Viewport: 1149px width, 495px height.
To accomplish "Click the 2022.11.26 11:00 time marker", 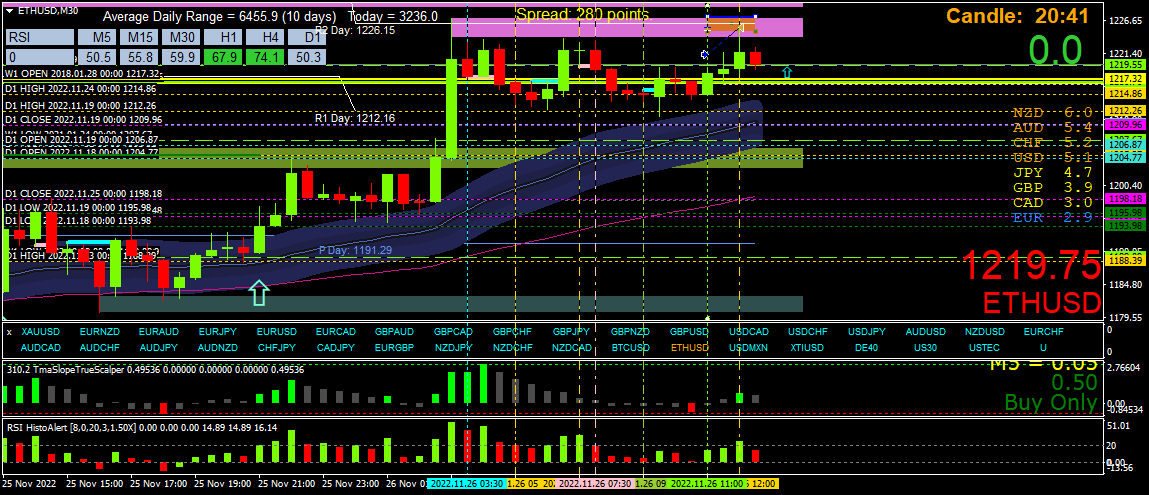I will 708,484.
